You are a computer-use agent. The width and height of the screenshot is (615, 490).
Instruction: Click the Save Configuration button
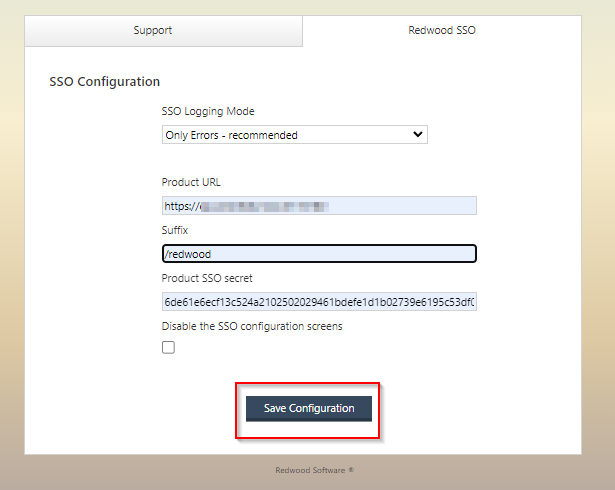click(309, 408)
